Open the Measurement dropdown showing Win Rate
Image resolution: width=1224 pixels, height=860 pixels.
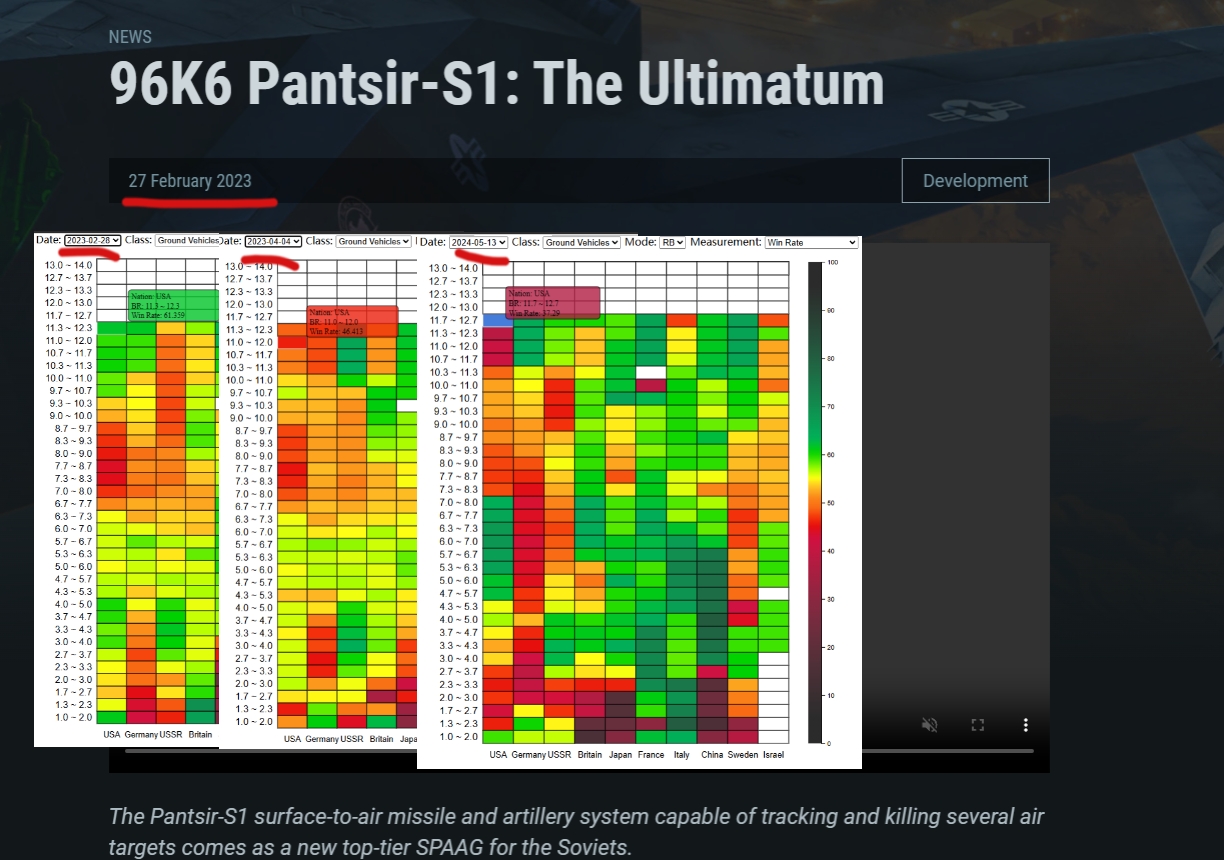tap(810, 242)
